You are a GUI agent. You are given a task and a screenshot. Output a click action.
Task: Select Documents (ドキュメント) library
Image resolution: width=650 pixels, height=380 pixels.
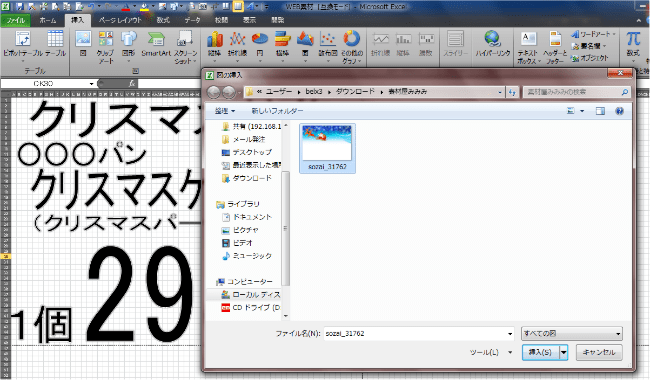(x=247, y=217)
